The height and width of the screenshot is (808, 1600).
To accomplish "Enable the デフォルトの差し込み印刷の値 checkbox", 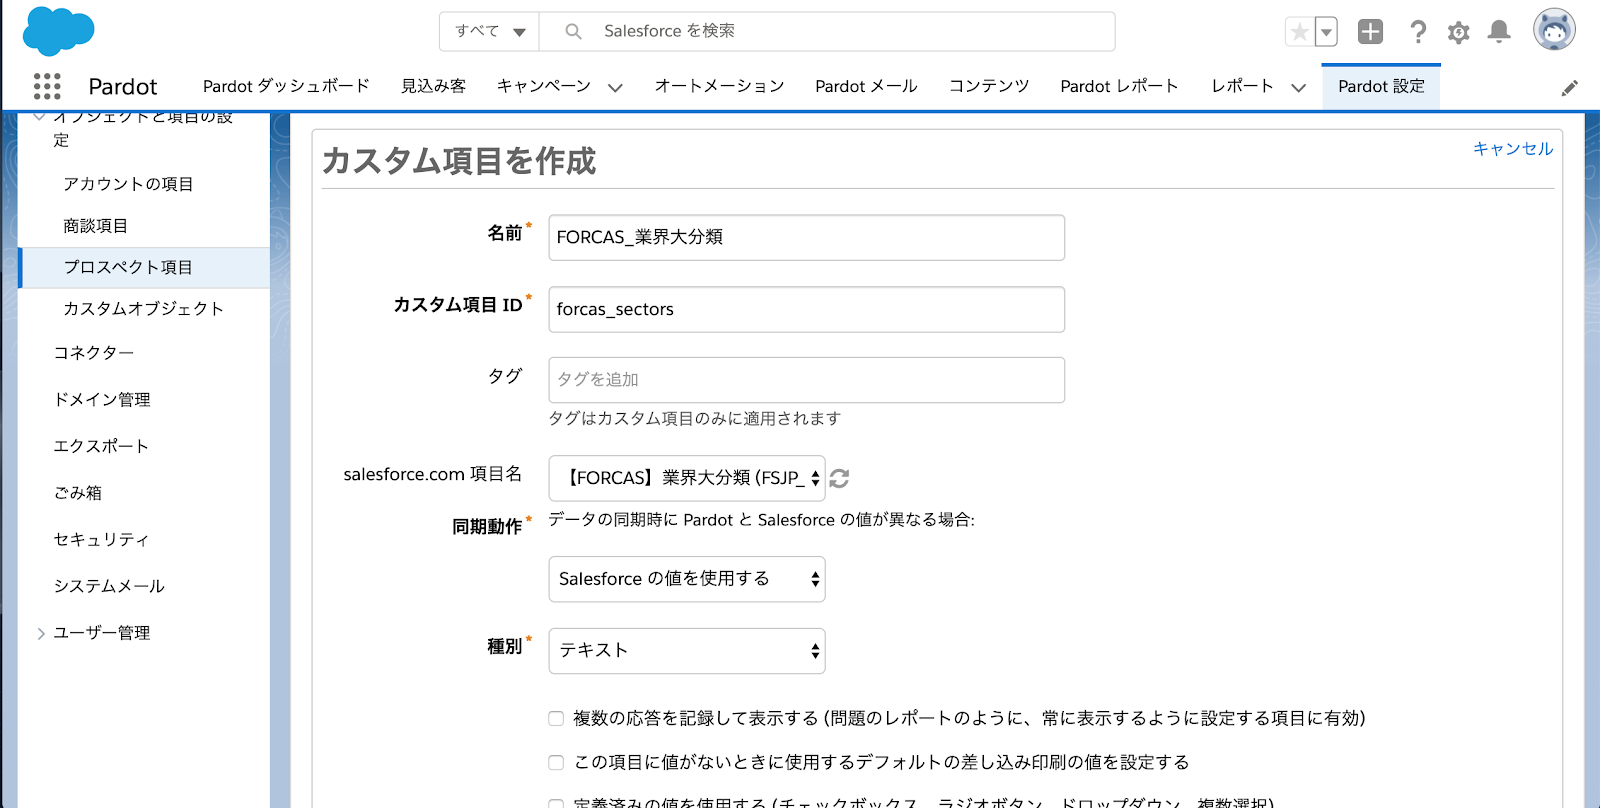I will 556,762.
